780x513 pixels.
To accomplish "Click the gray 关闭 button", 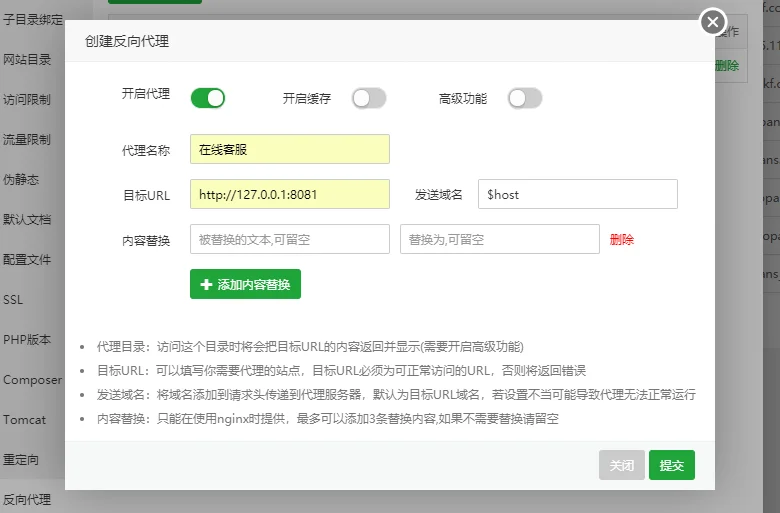I will point(622,465).
